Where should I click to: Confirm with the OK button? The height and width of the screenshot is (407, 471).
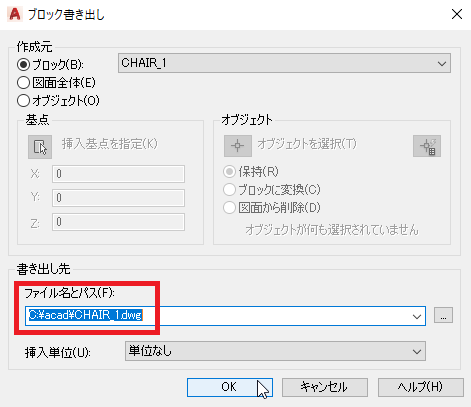pyautogui.click(x=230, y=387)
